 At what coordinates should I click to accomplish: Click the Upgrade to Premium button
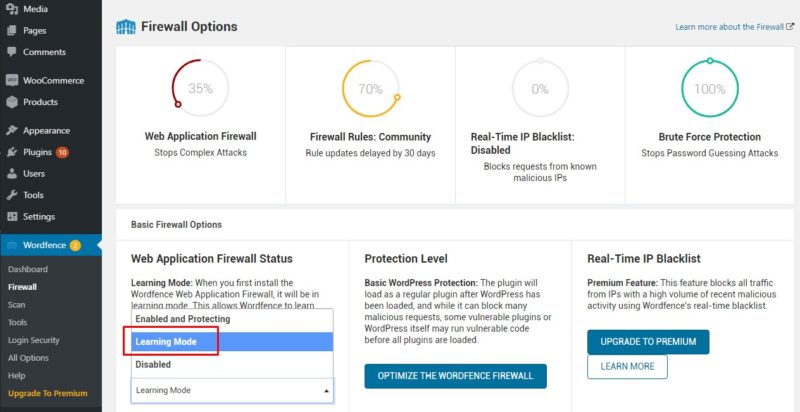pyautogui.click(x=648, y=342)
